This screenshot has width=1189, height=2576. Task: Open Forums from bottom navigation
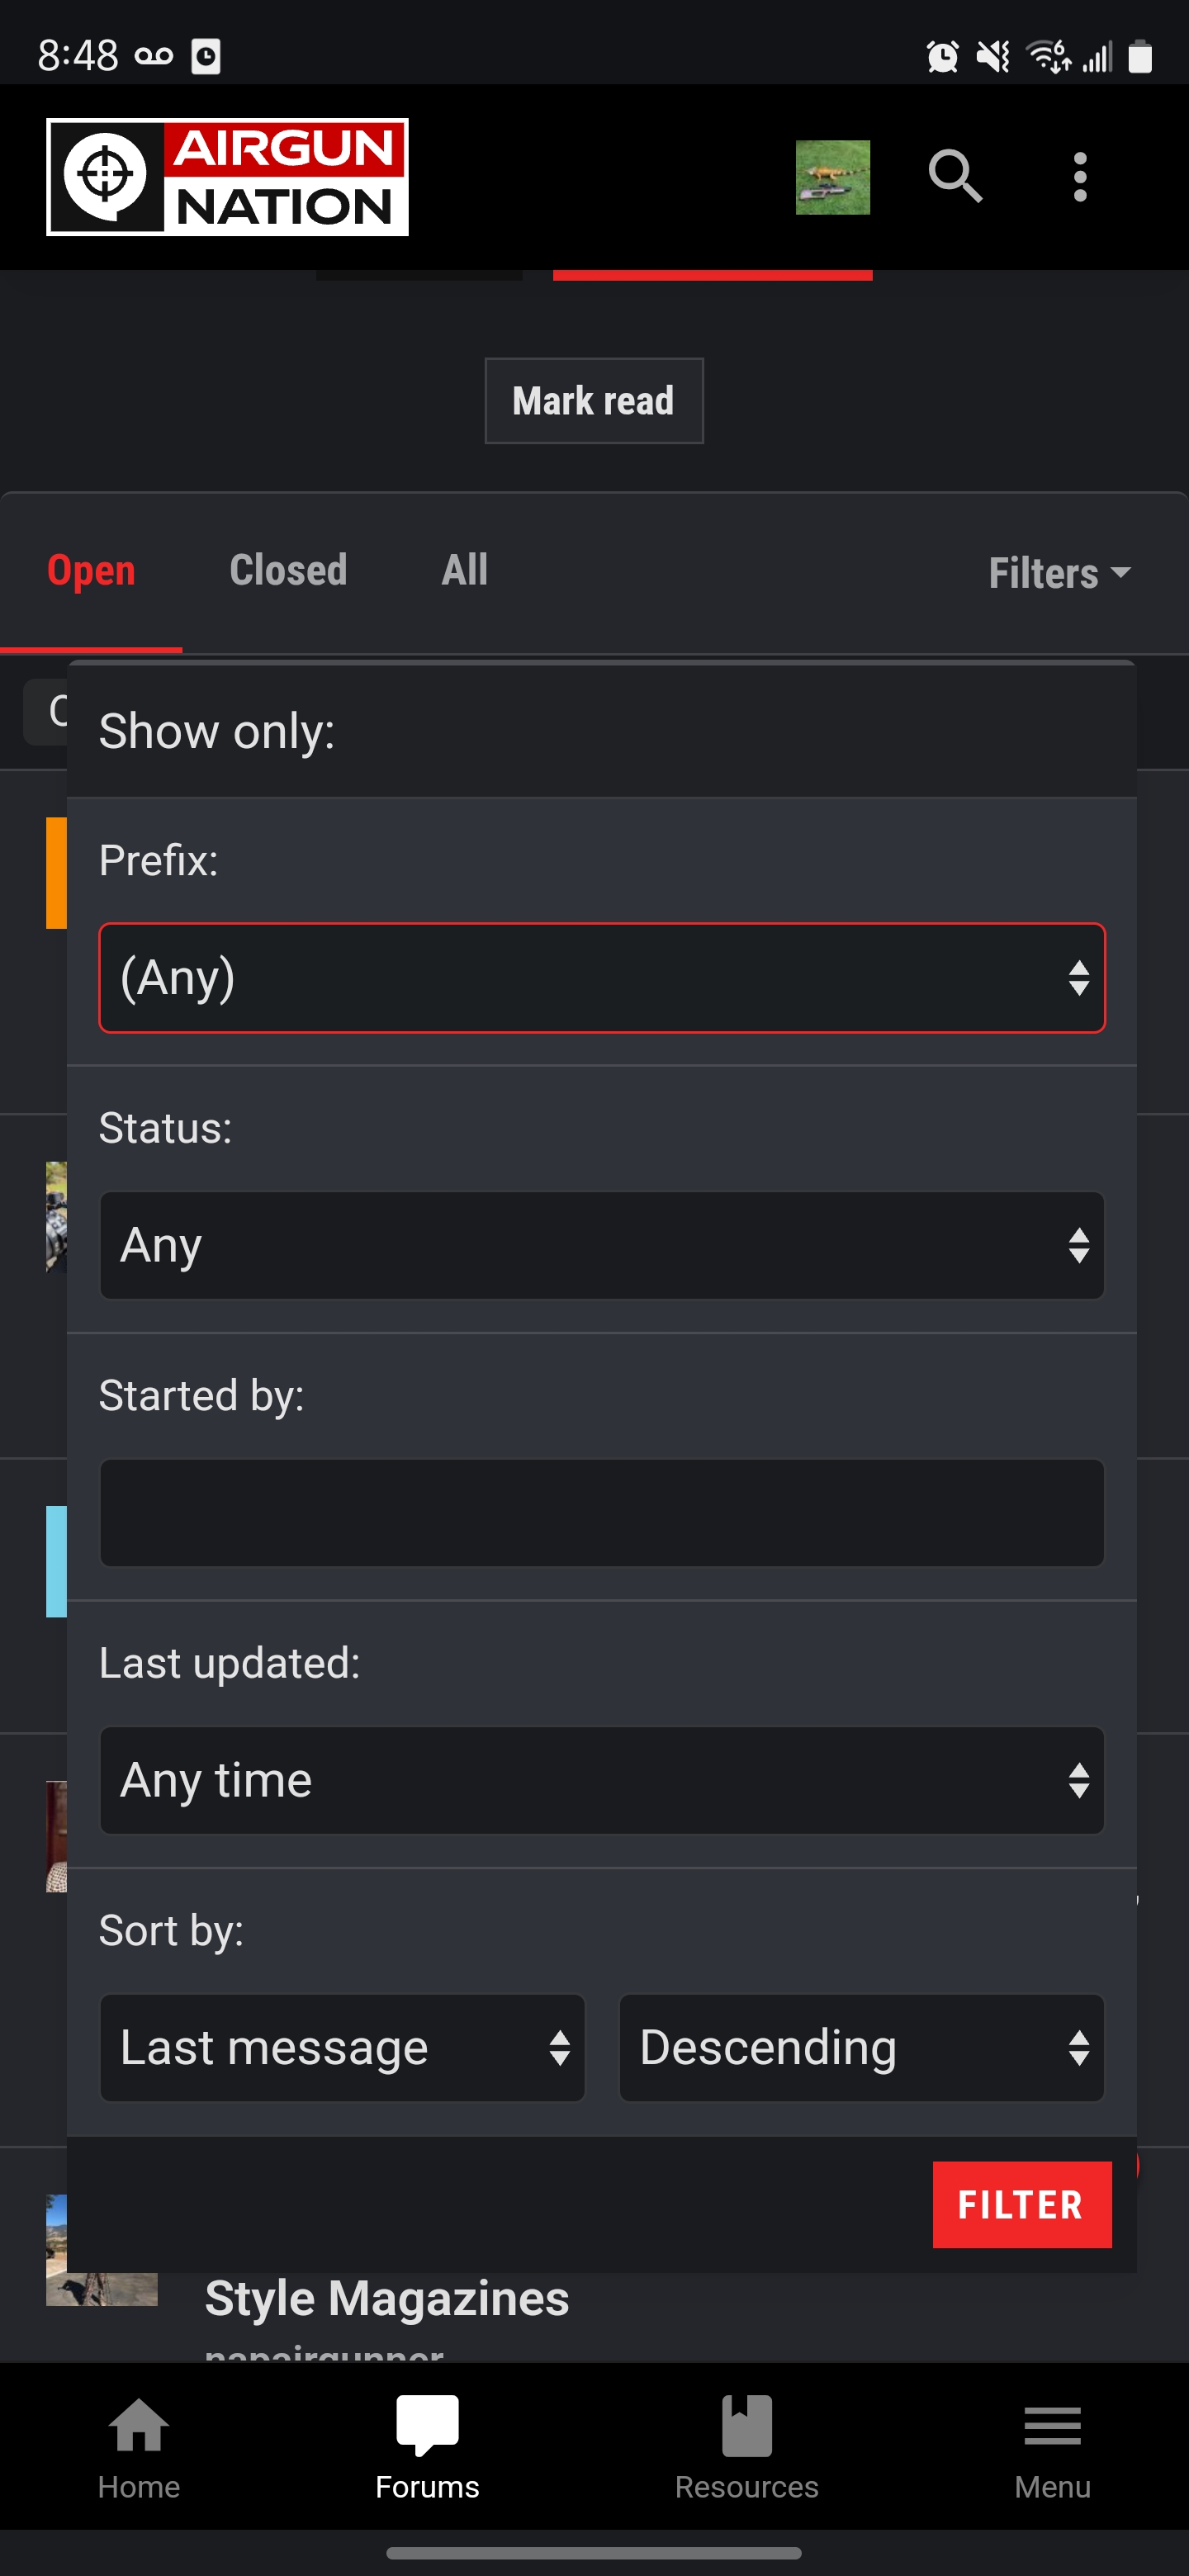427,2447
